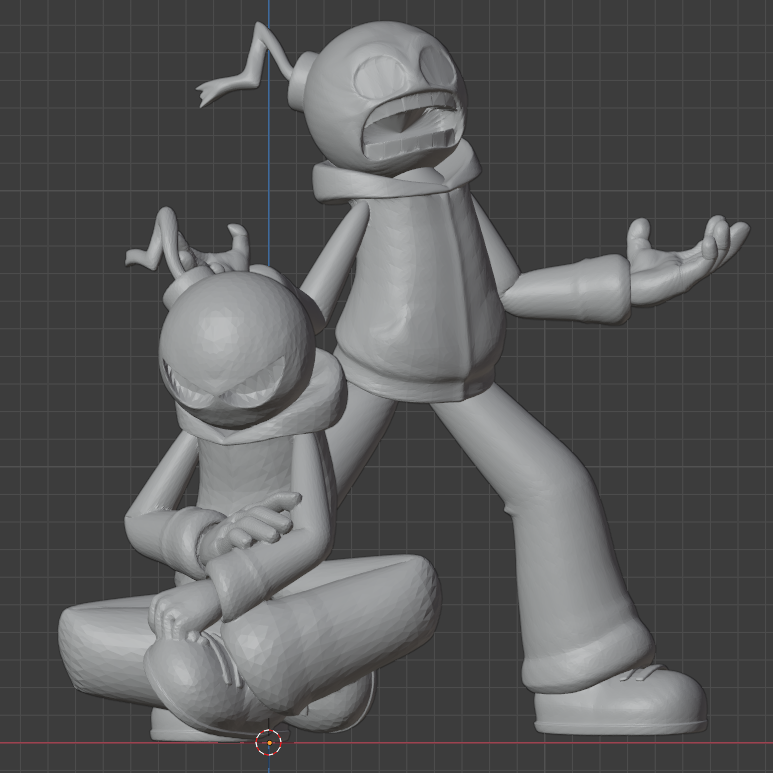This screenshot has height=773, width=773.
Task: Select the standing character's hoodie torso
Action: [x=419, y=296]
